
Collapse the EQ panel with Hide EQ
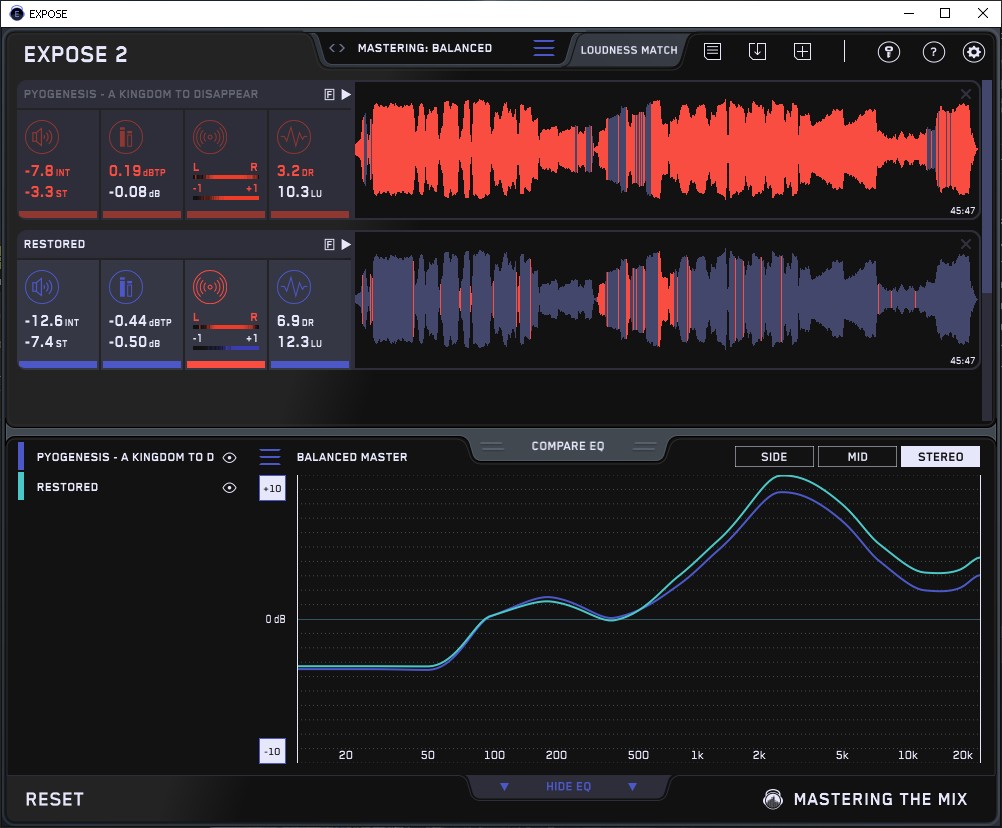click(x=568, y=786)
